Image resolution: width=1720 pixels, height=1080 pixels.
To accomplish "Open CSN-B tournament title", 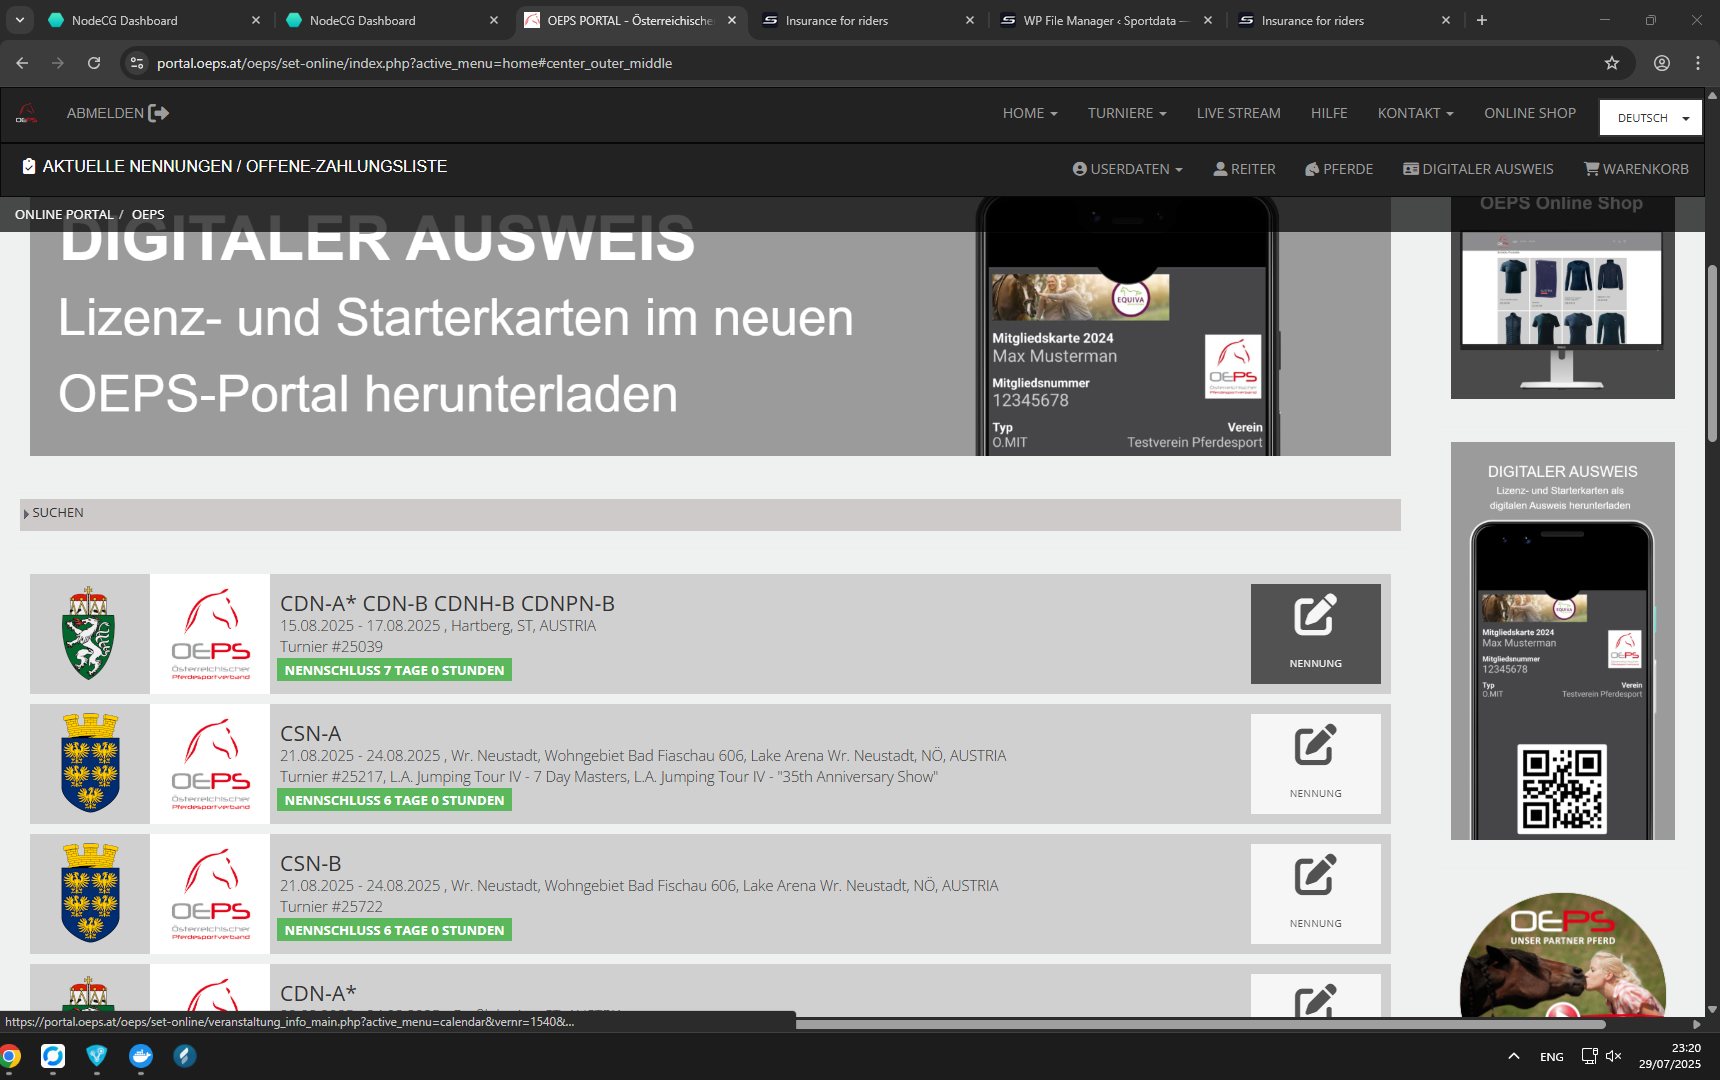I will [310, 864].
